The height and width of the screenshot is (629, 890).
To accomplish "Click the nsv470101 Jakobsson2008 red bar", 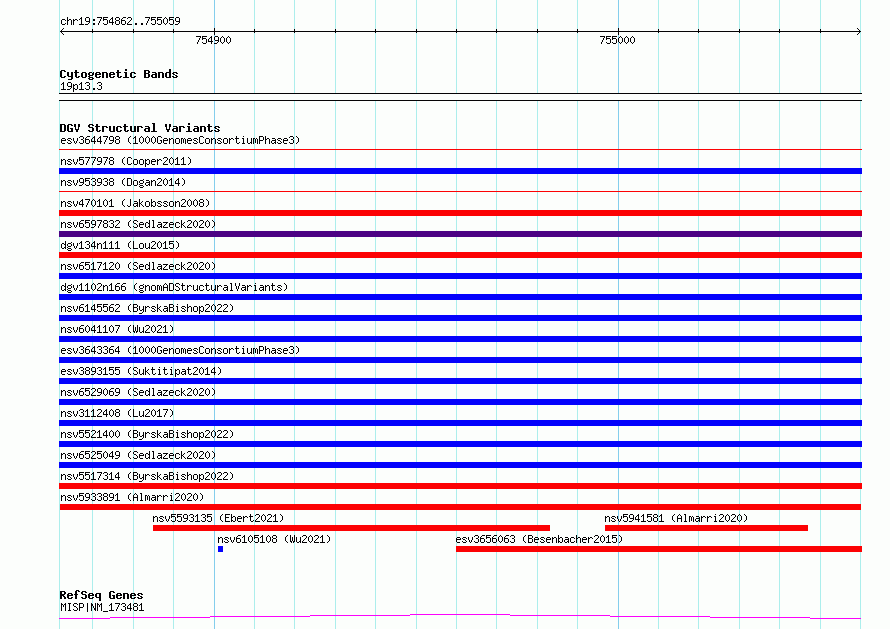I will coord(460,213).
